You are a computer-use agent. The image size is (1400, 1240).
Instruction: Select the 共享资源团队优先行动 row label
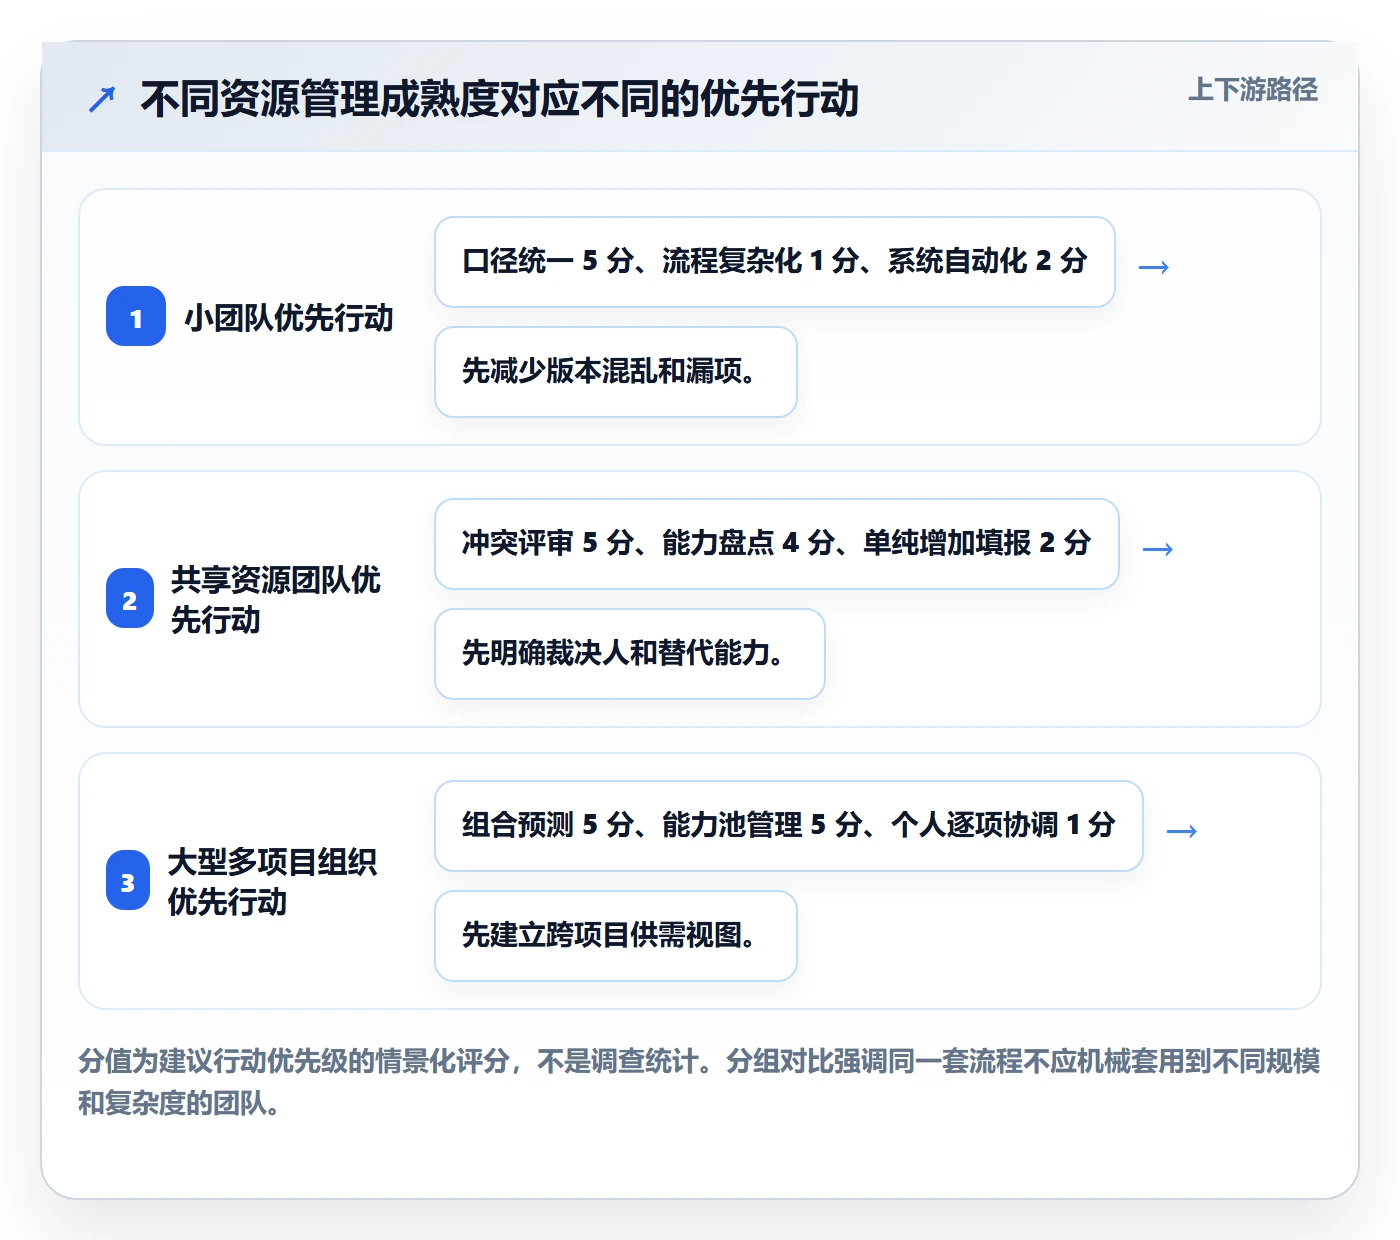coord(276,599)
